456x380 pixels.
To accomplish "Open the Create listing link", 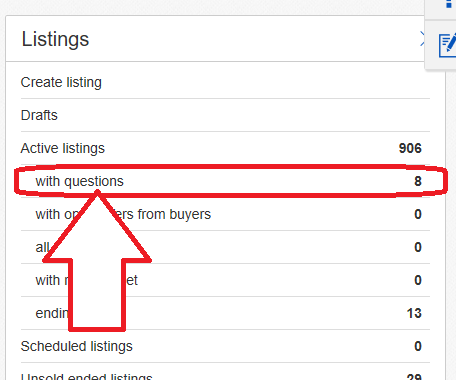I will 61,82.
